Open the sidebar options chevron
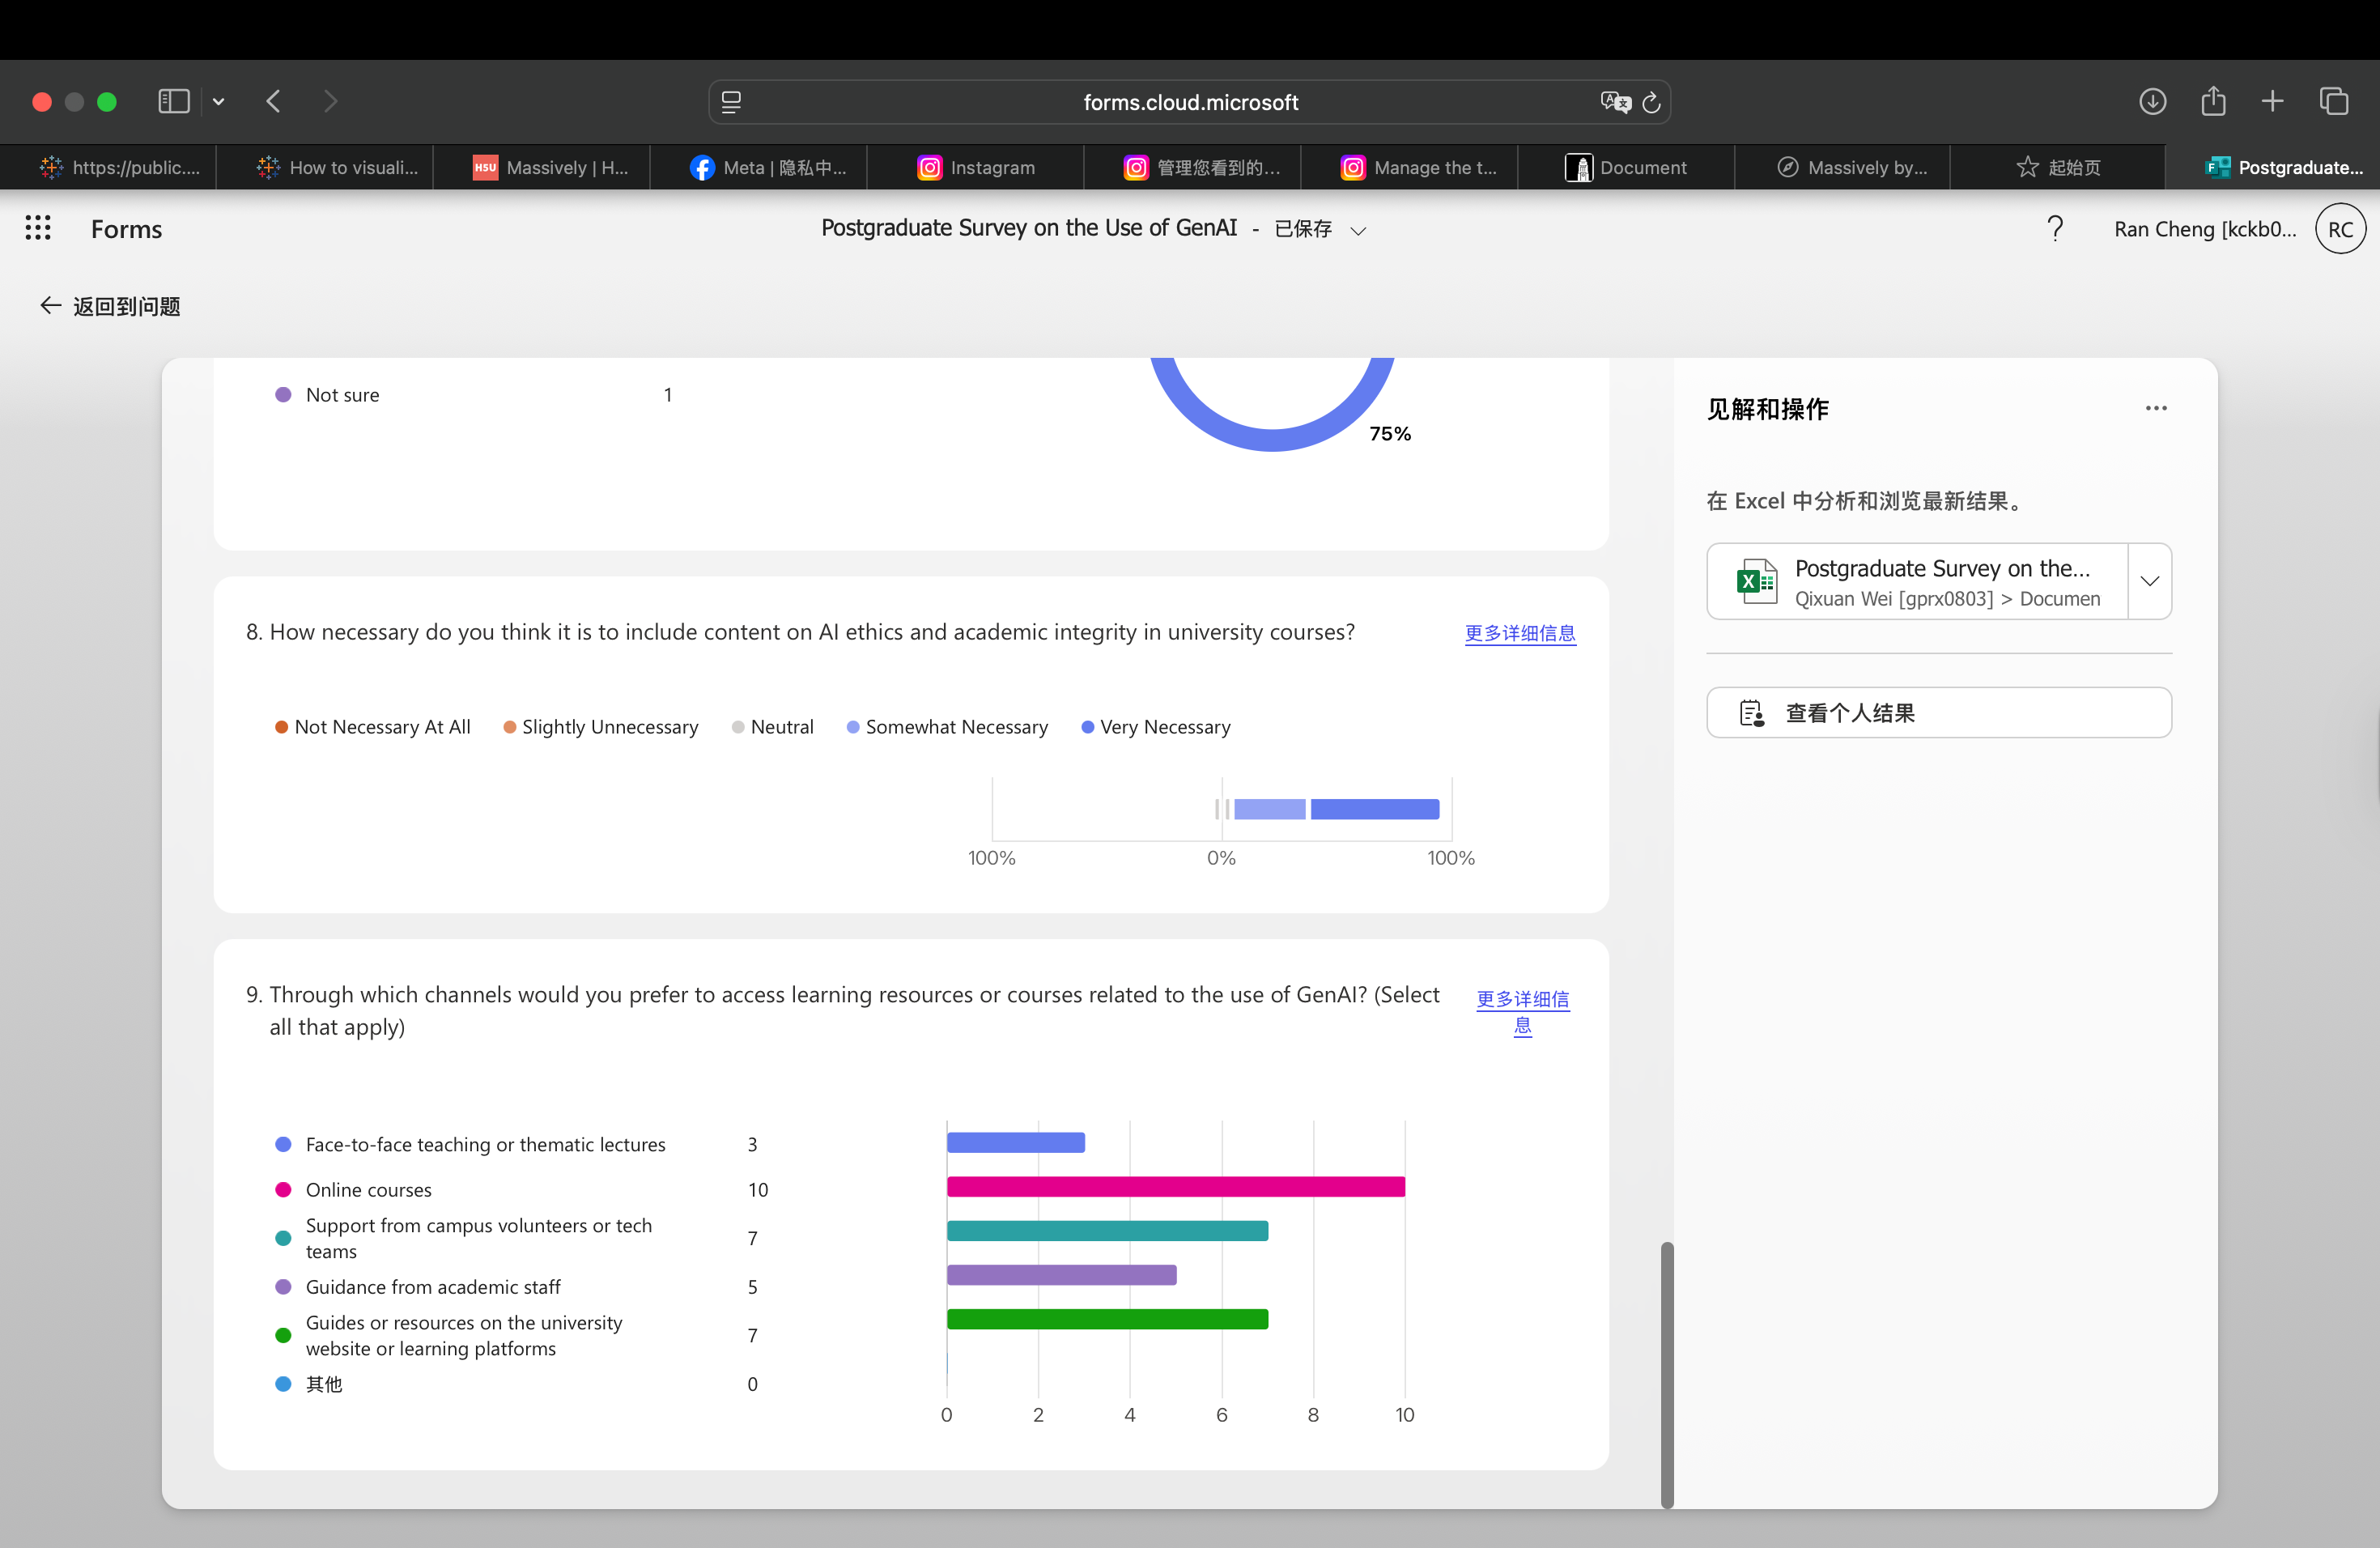 coord(219,102)
